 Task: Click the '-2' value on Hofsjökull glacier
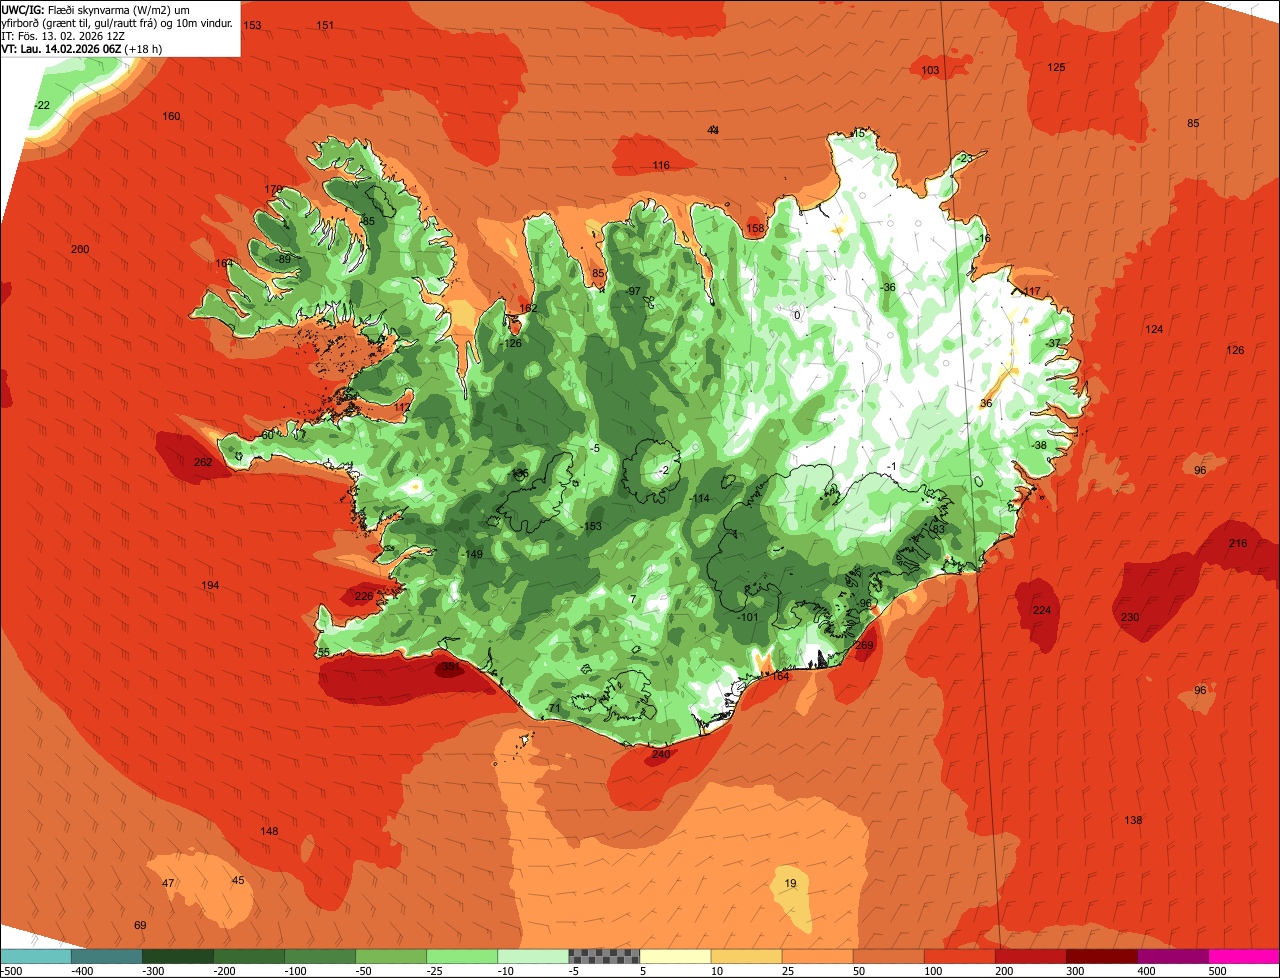coord(663,470)
